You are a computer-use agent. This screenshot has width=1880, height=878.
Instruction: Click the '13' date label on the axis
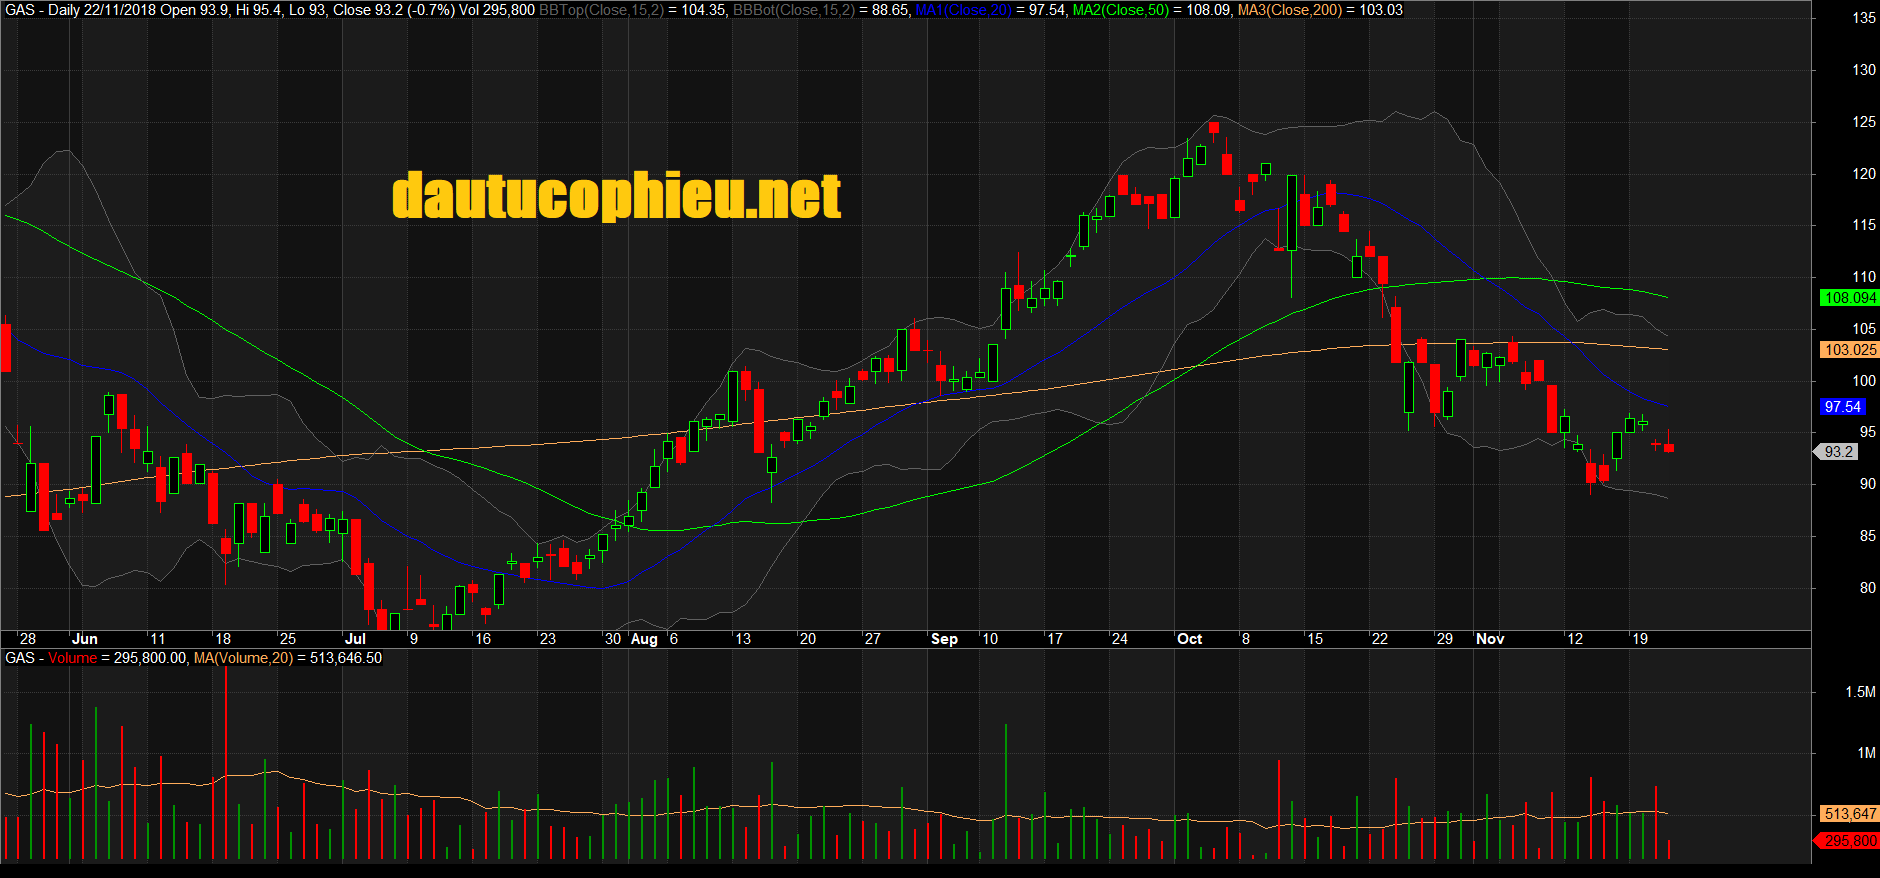[x=743, y=639]
